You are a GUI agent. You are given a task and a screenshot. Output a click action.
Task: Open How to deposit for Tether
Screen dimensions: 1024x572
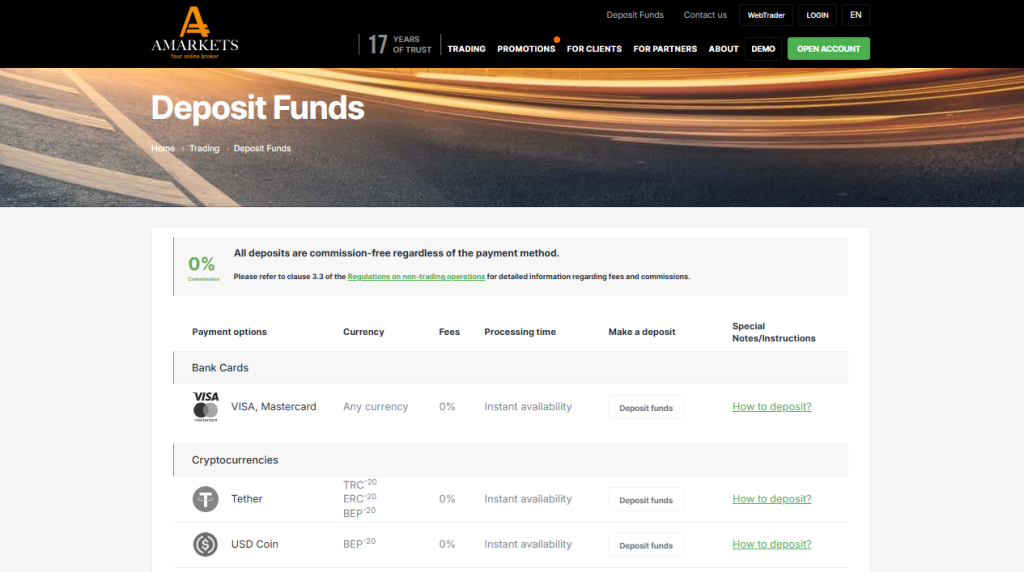point(771,499)
